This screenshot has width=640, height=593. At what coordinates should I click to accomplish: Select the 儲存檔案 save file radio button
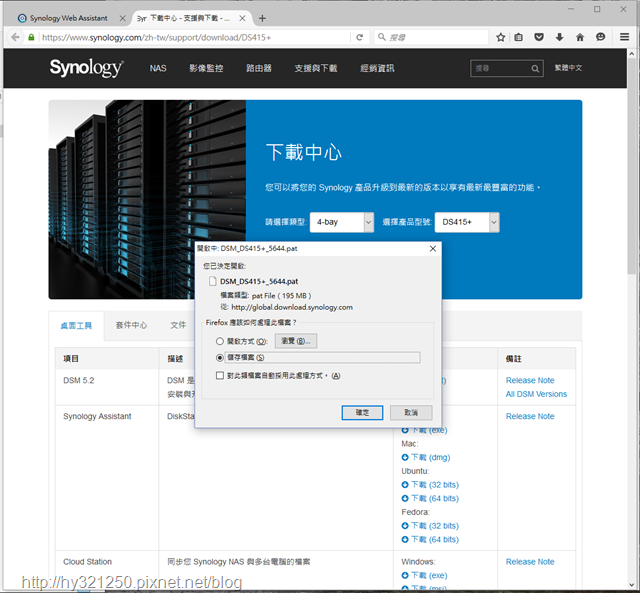tap(220, 358)
